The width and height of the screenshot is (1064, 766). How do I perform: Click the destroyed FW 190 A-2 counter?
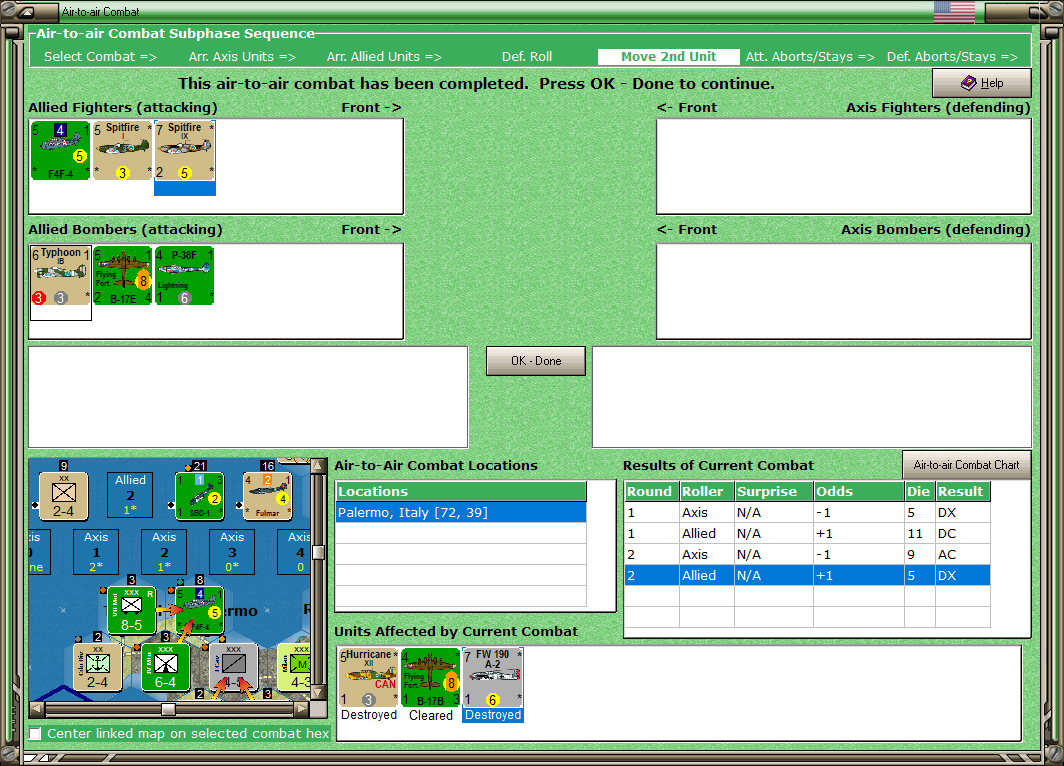pyautogui.click(x=493, y=677)
